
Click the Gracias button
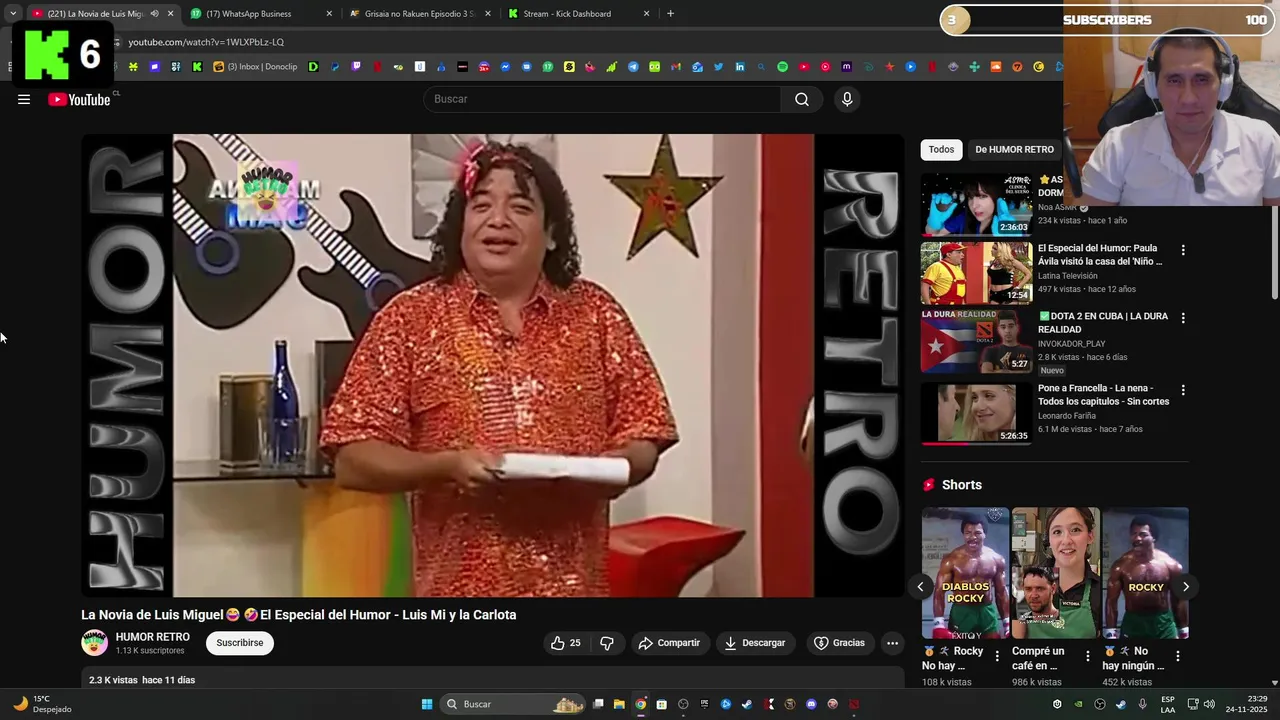[839, 643]
